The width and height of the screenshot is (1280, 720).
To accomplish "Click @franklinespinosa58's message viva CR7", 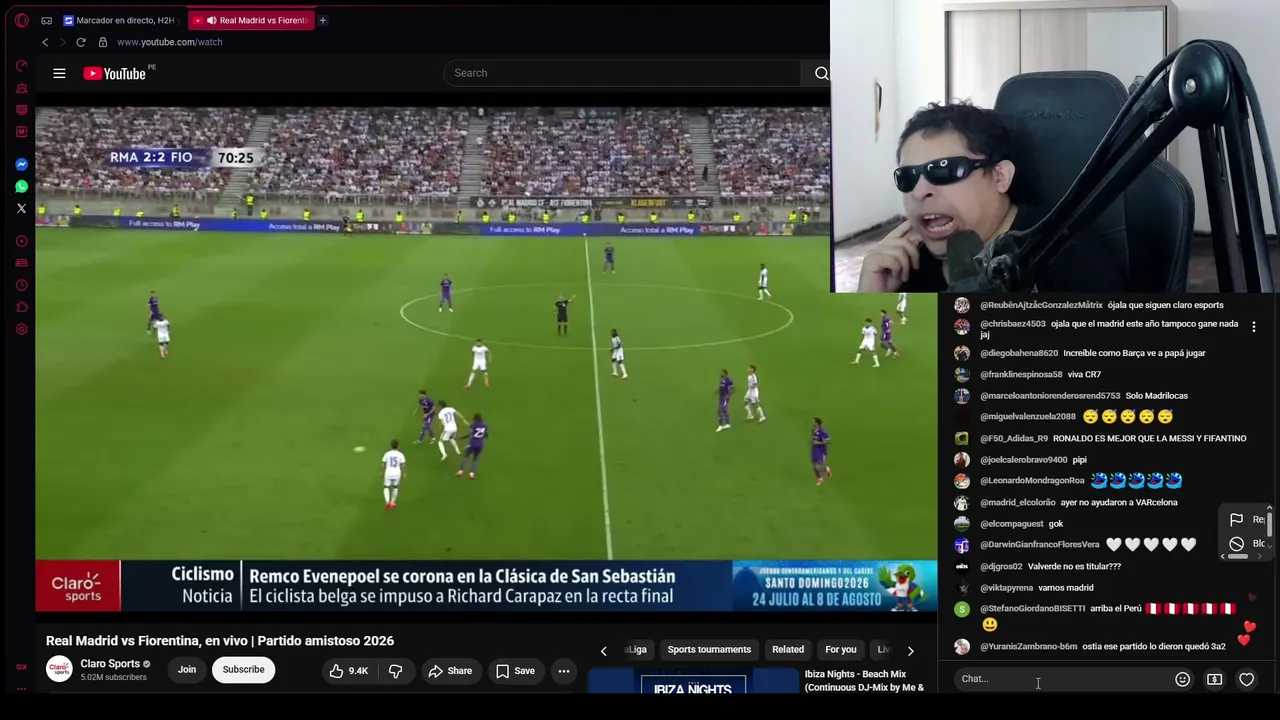I will tap(1084, 375).
